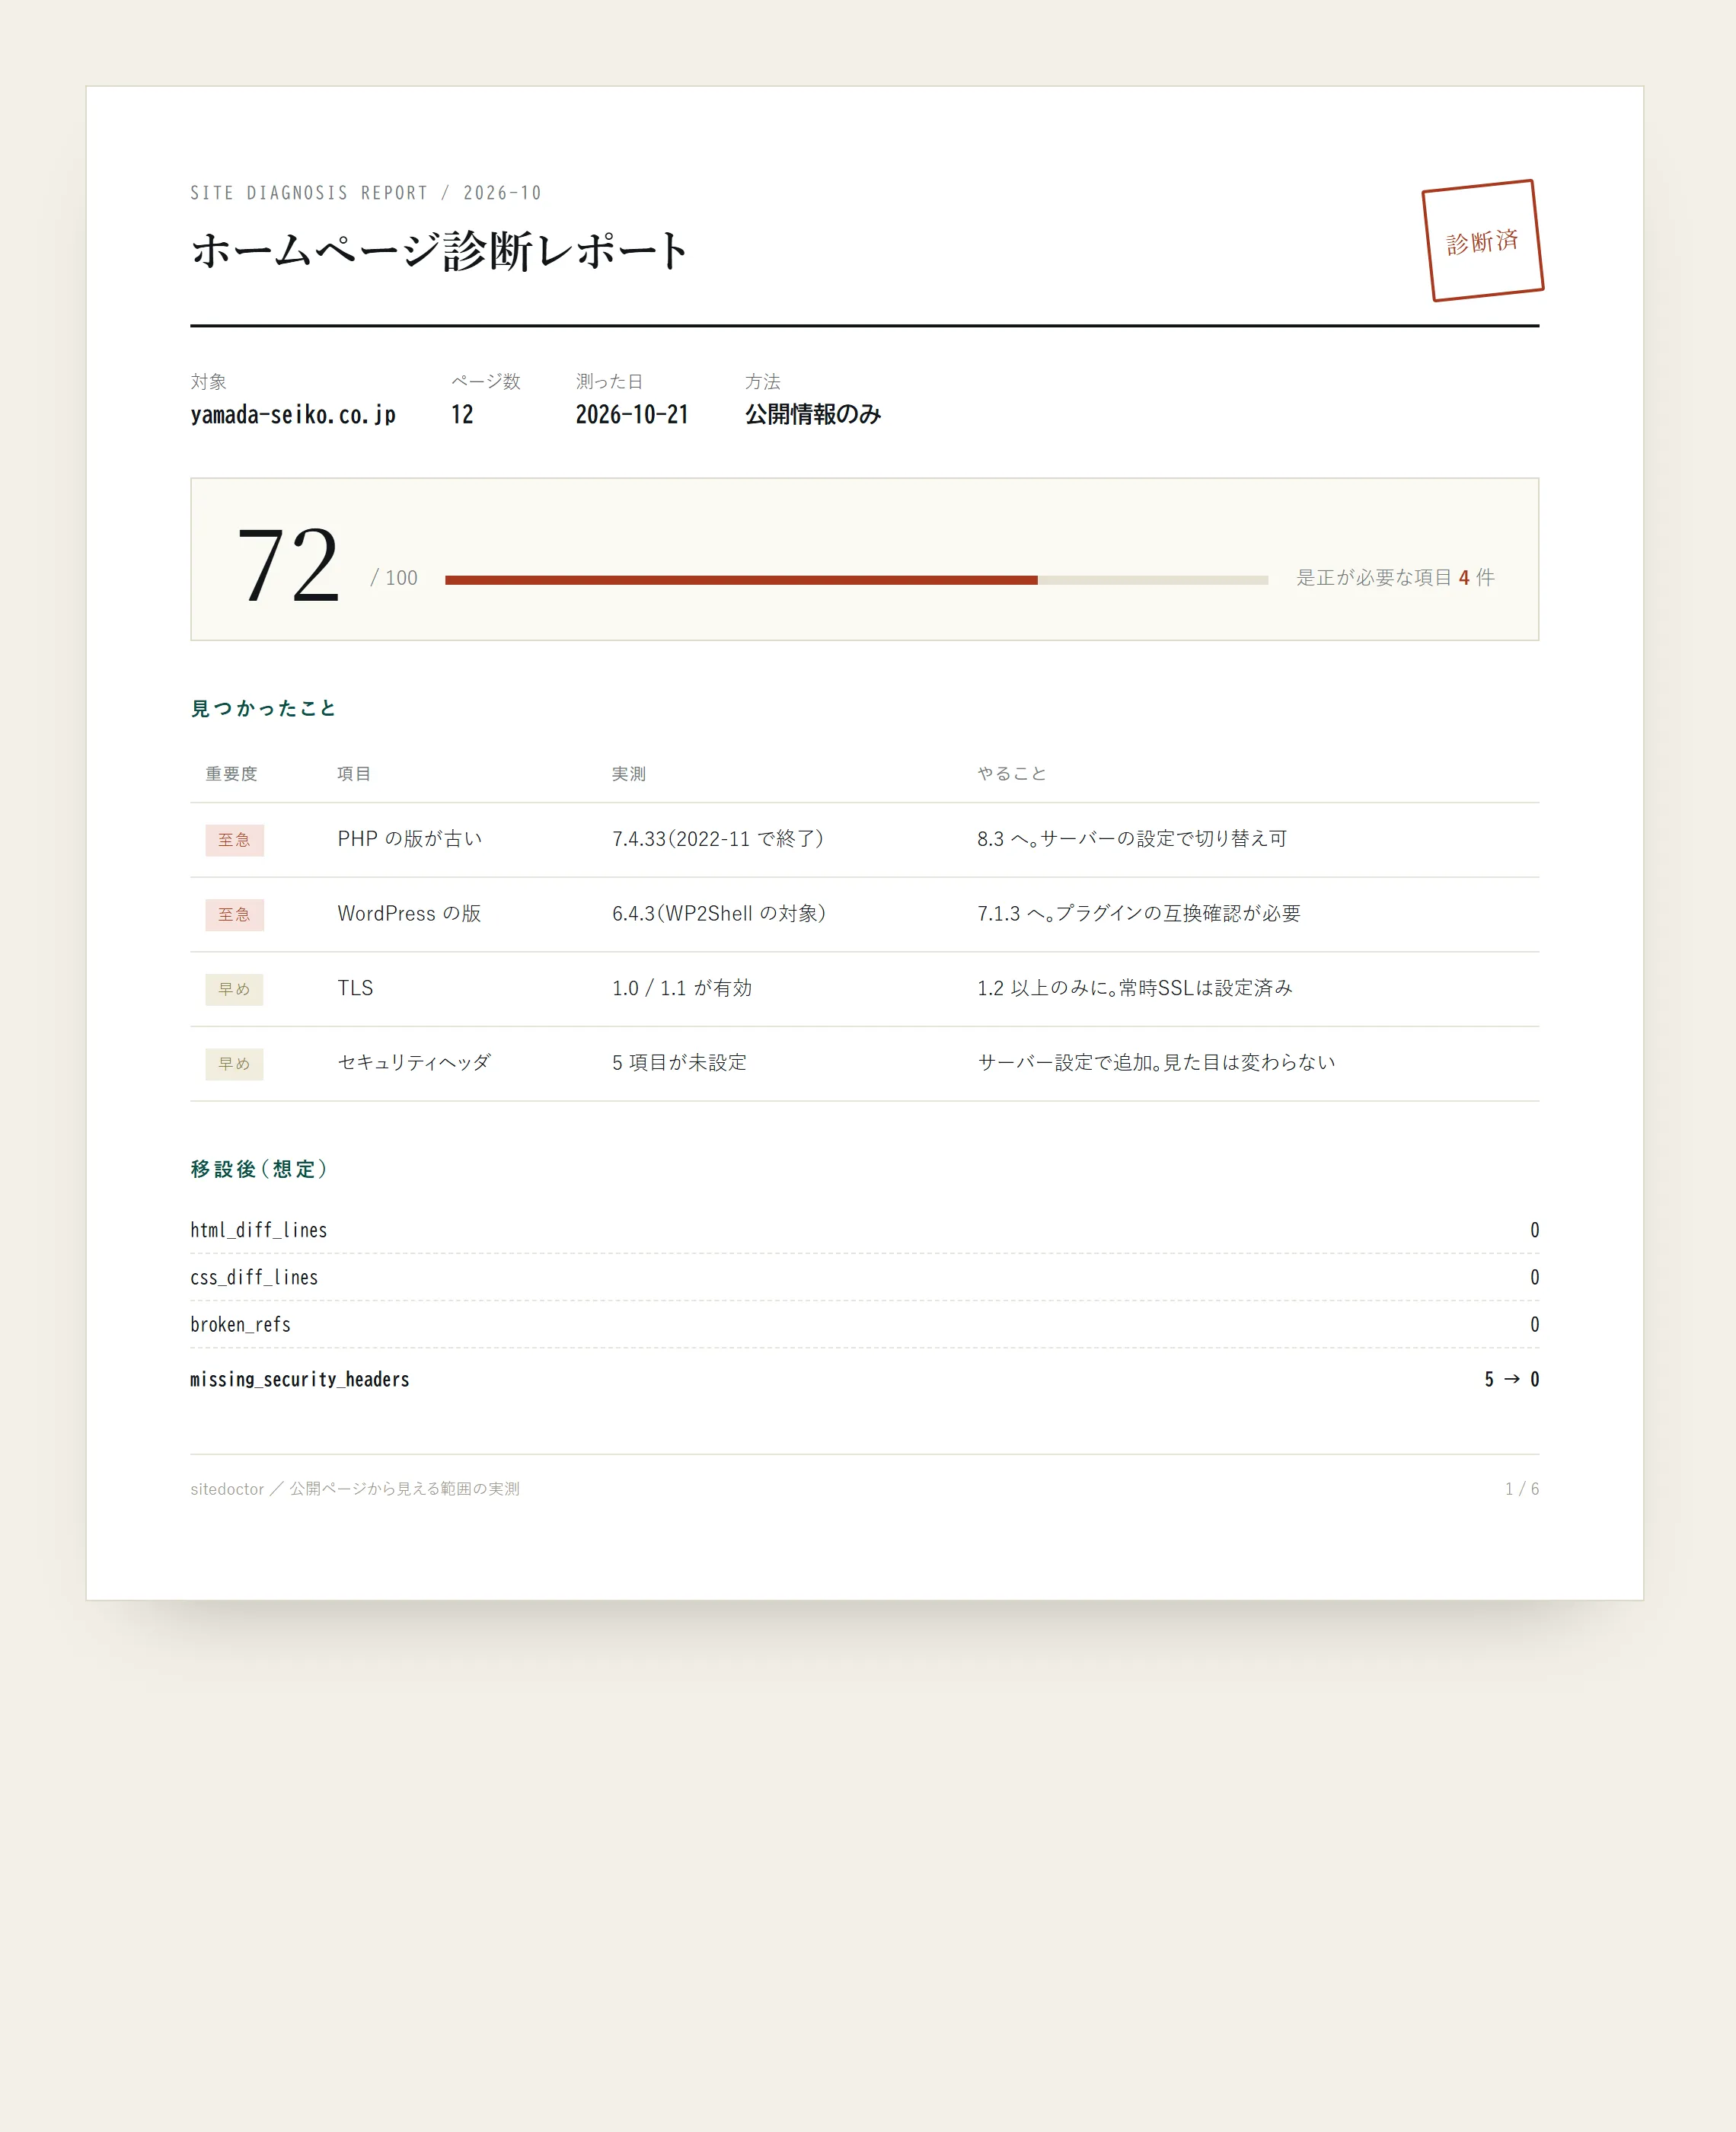The image size is (1736, 2132).
Task: Click the broken_refs row label
Action: click(x=240, y=1324)
